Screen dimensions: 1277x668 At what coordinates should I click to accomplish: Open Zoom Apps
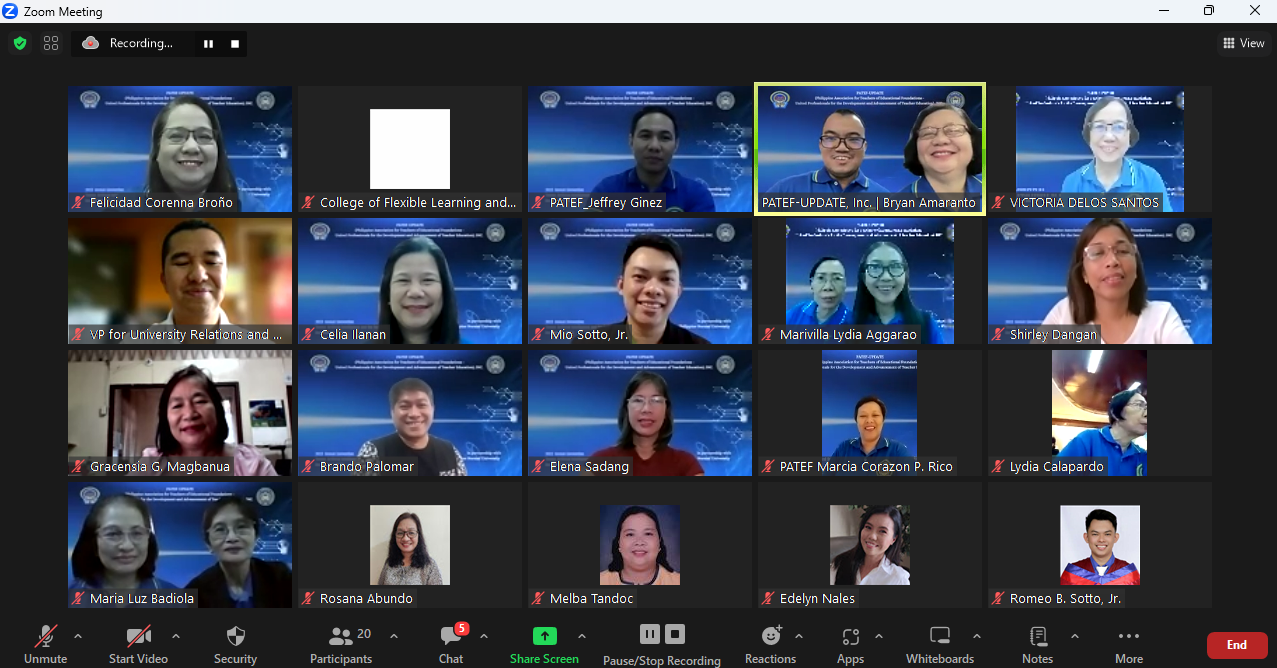pyautogui.click(x=850, y=644)
